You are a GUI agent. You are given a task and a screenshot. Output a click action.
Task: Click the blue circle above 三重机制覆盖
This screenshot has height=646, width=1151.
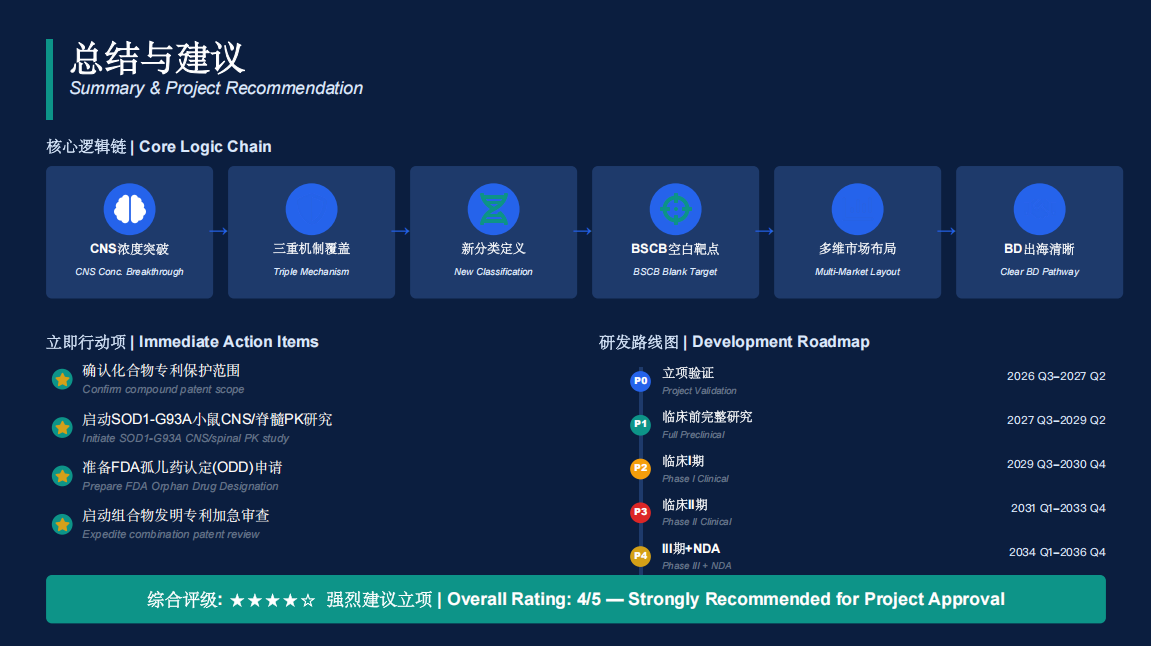click(311, 209)
